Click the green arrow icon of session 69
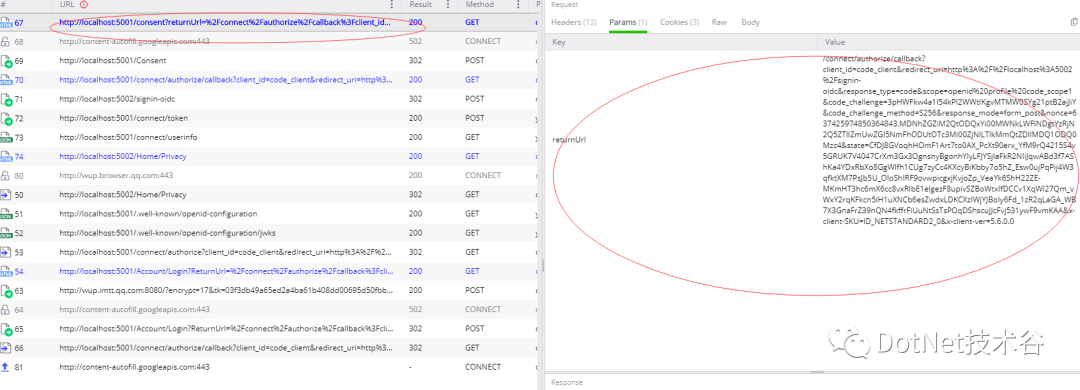Screen dimensions: 1080x390 (6, 61)
